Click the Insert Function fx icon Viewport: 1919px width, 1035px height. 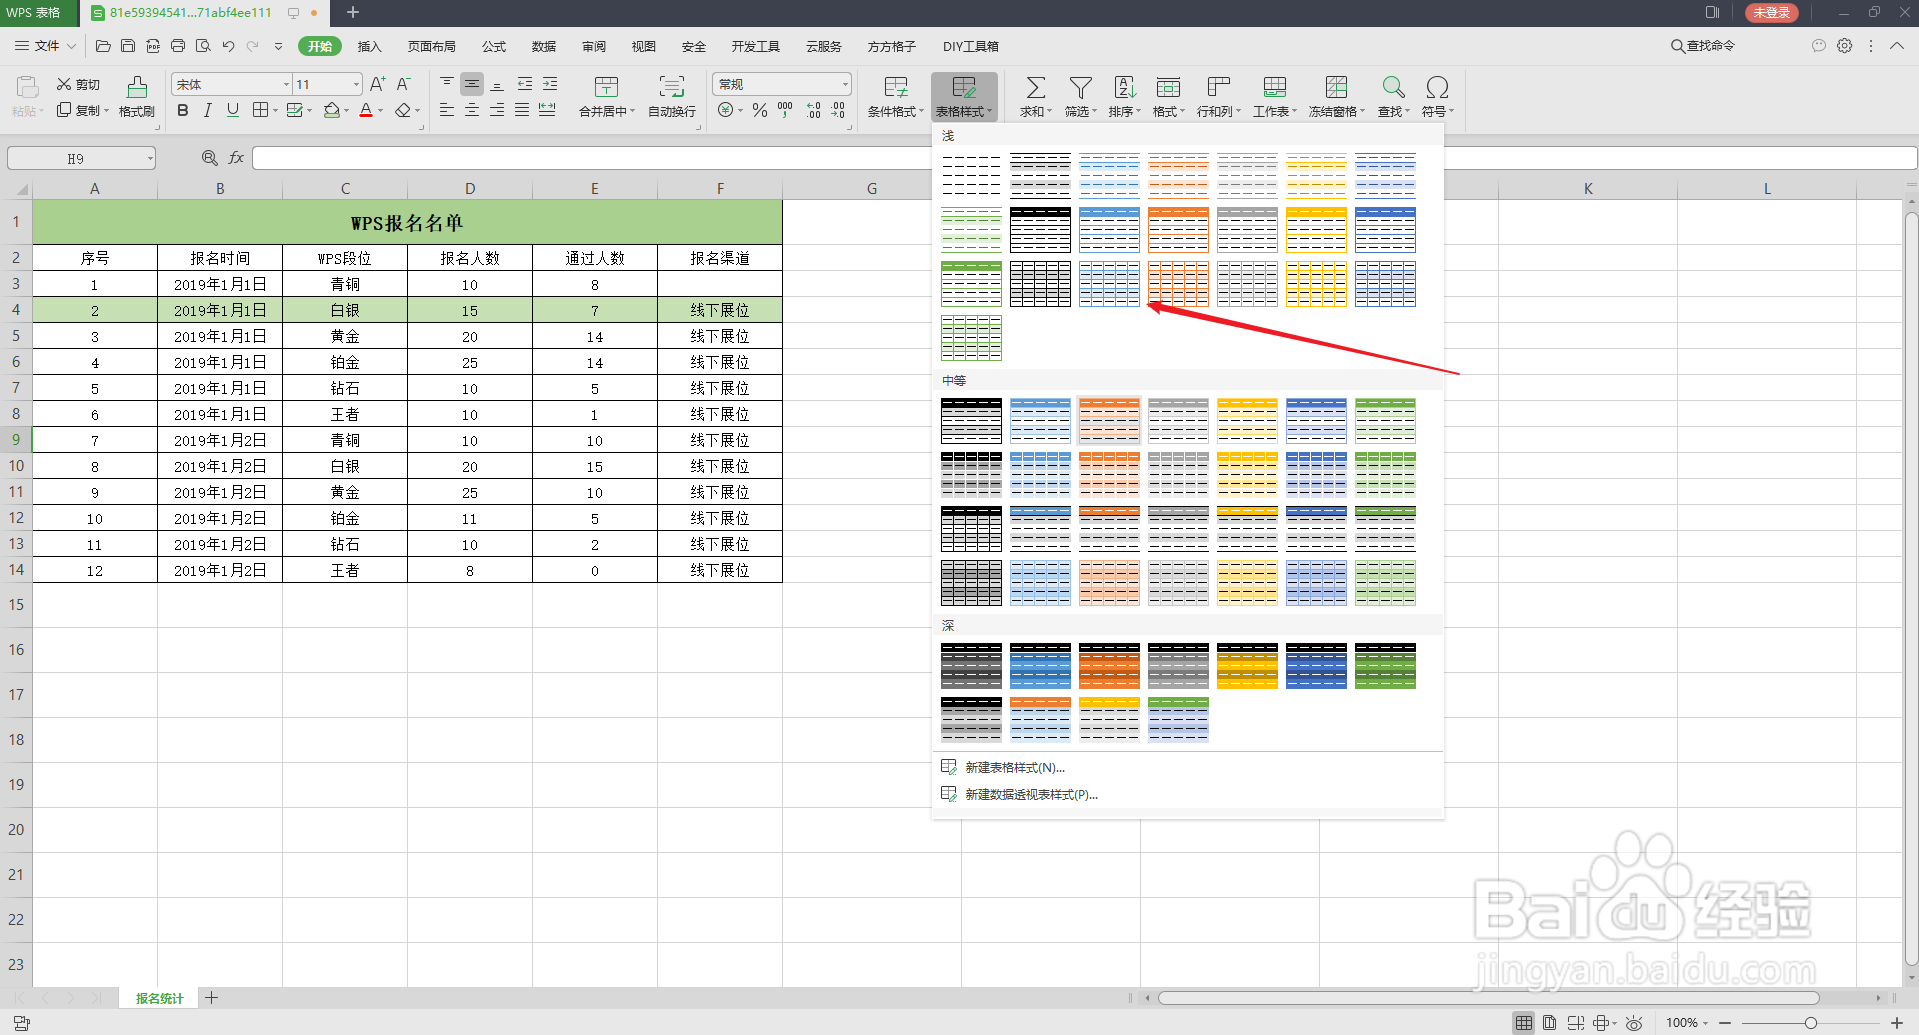click(x=236, y=158)
